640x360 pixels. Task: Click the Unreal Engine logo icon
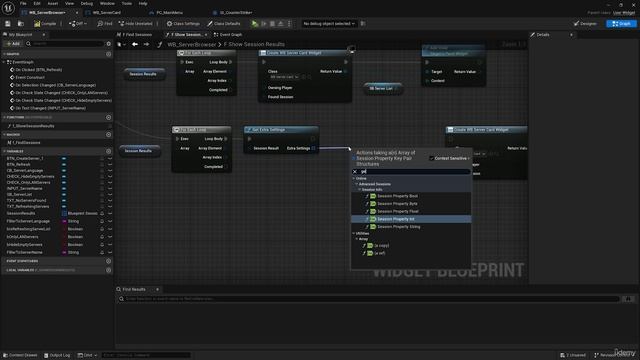(8, 8)
